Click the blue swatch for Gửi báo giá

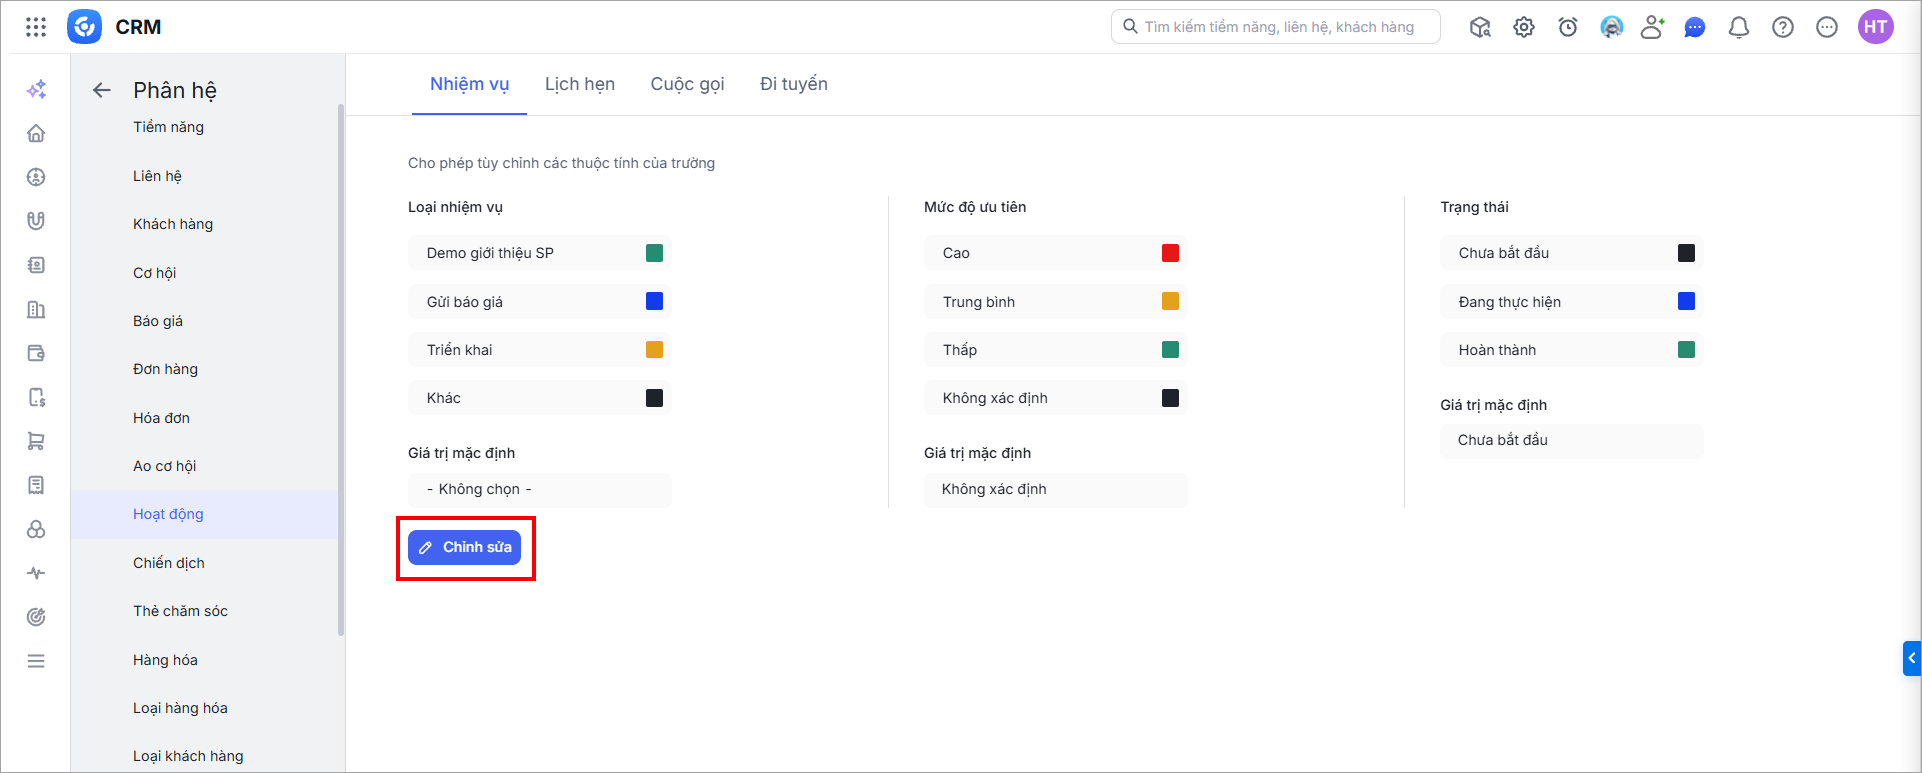point(654,301)
